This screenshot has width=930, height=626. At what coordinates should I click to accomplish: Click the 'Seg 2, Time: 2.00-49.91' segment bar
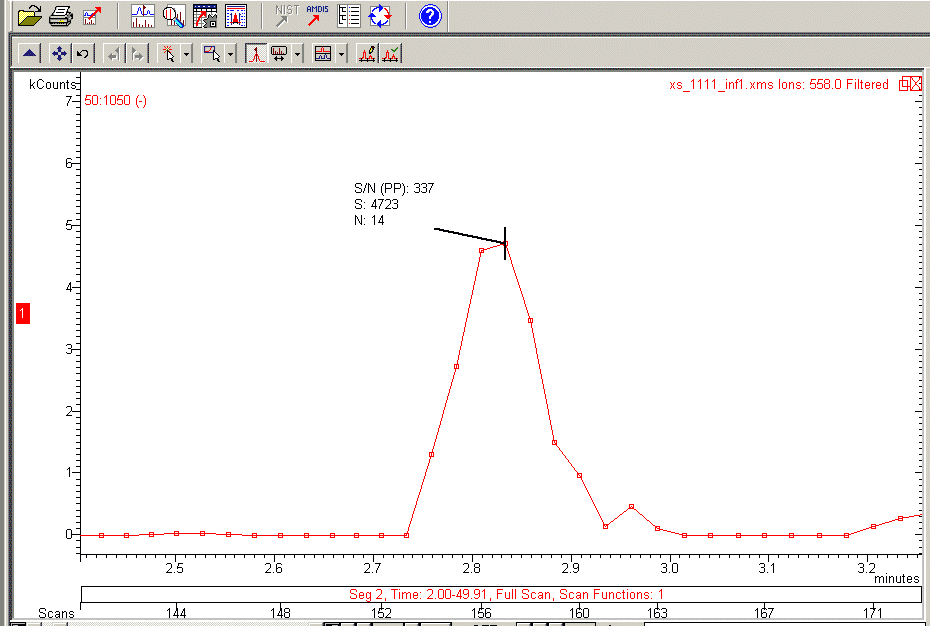pyautogui.click(x=501, y=595)
